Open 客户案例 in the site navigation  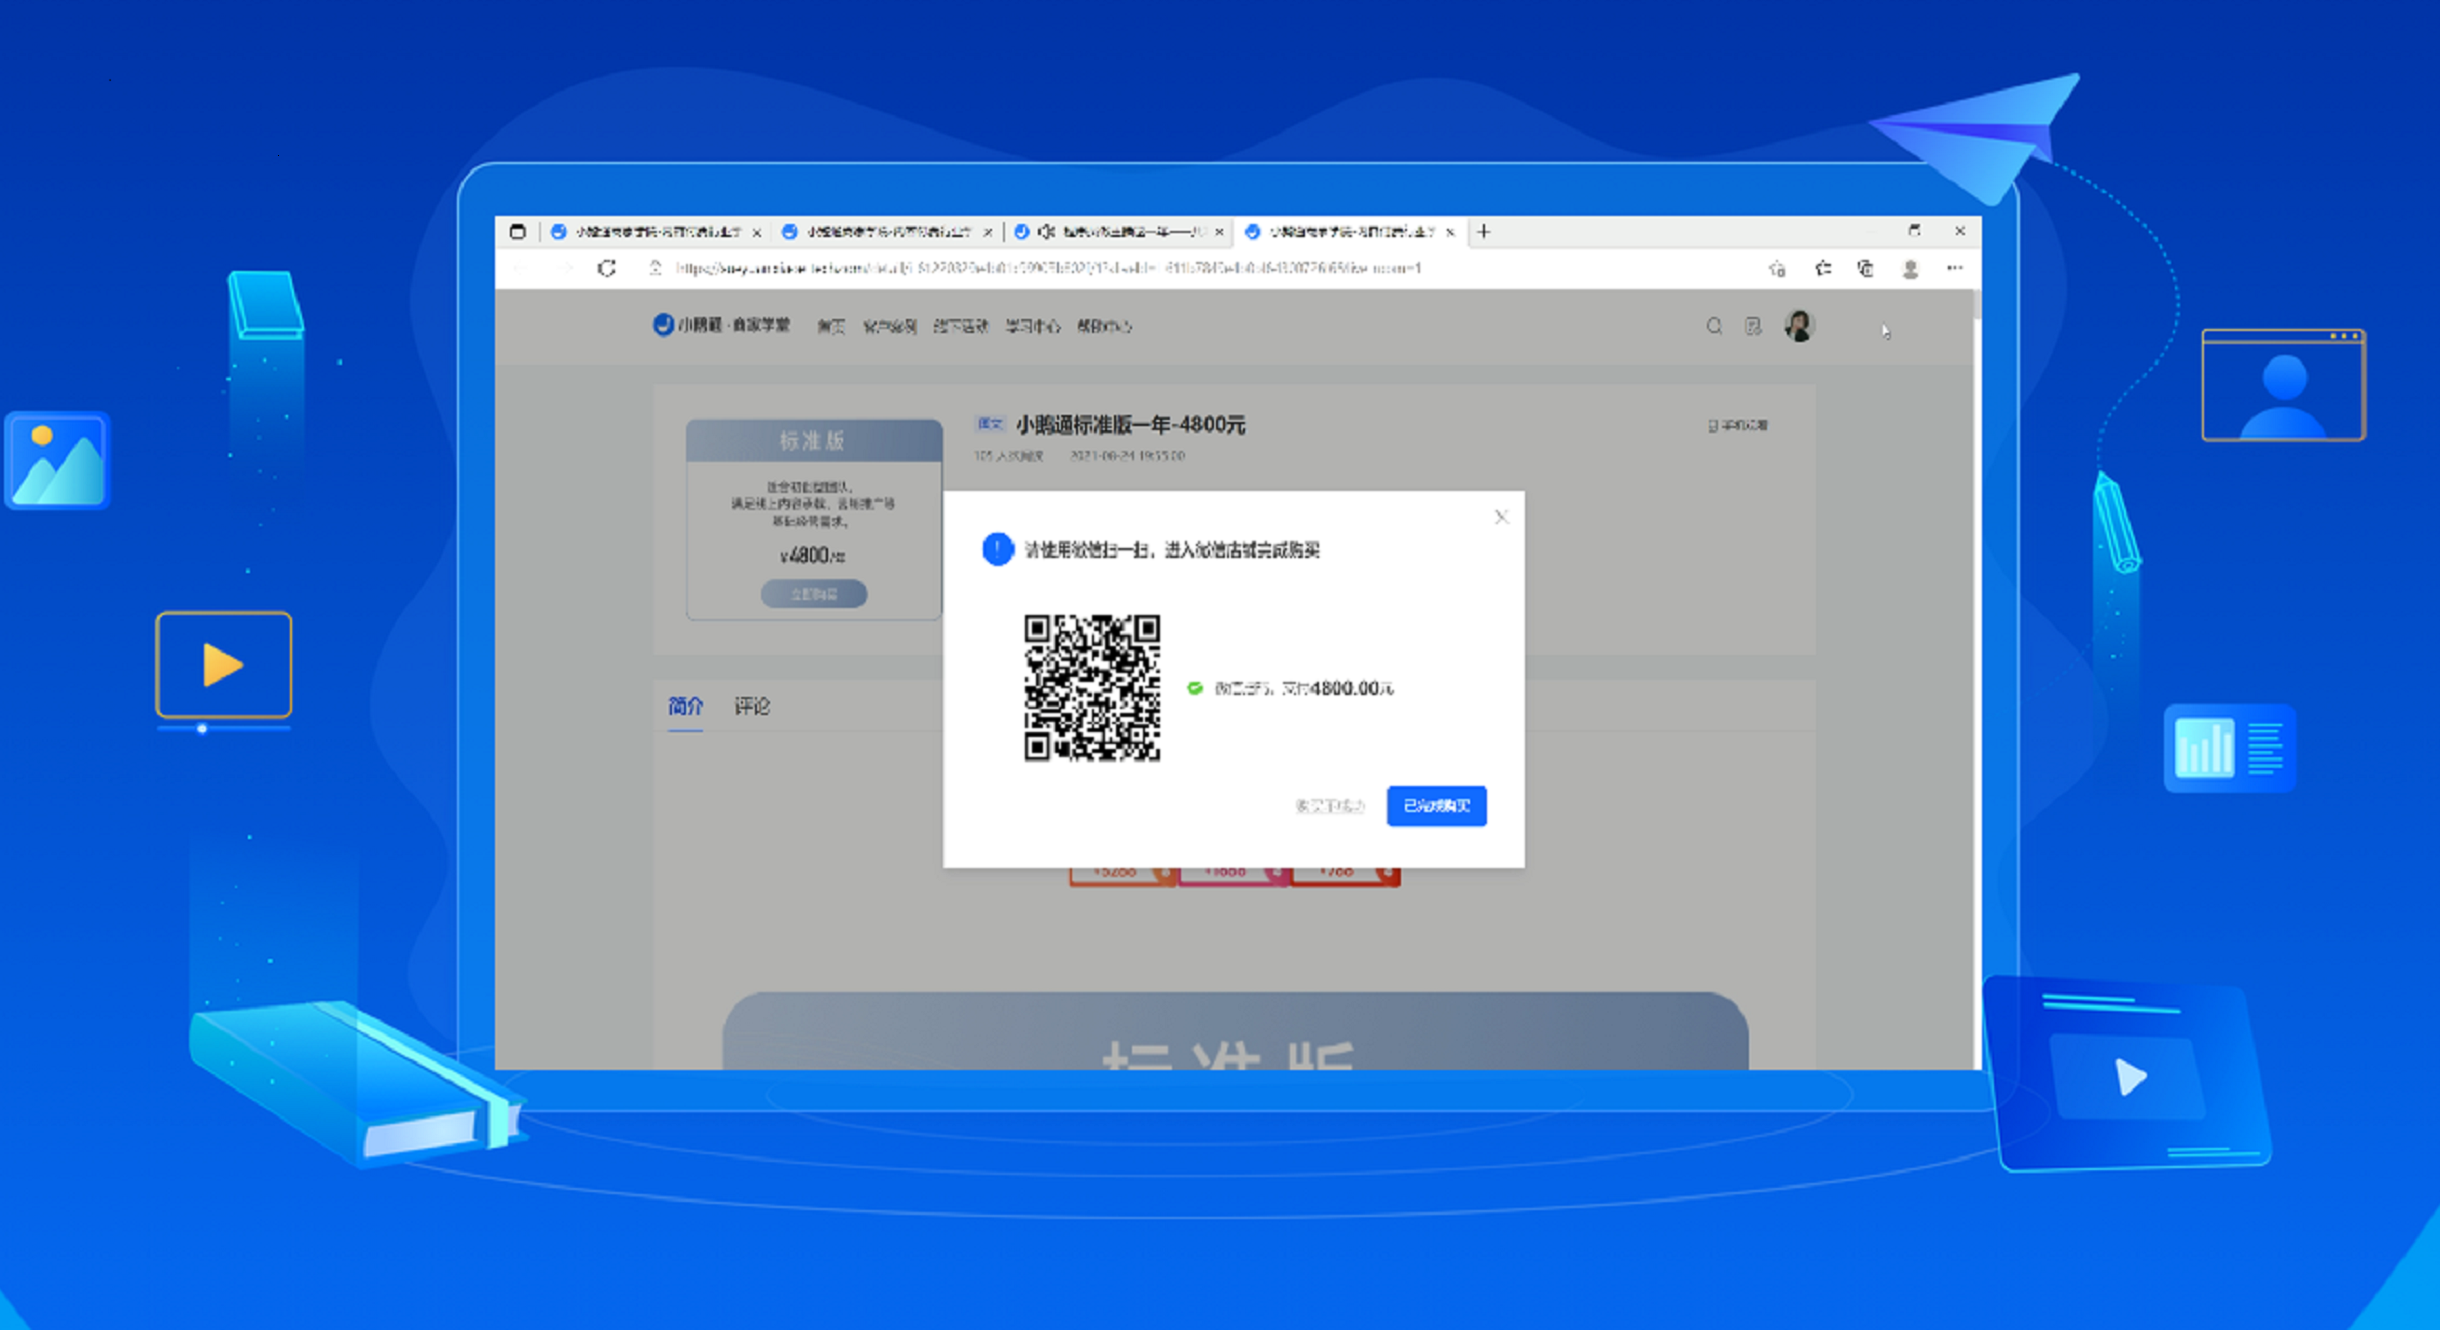click(x=890, y=326)
